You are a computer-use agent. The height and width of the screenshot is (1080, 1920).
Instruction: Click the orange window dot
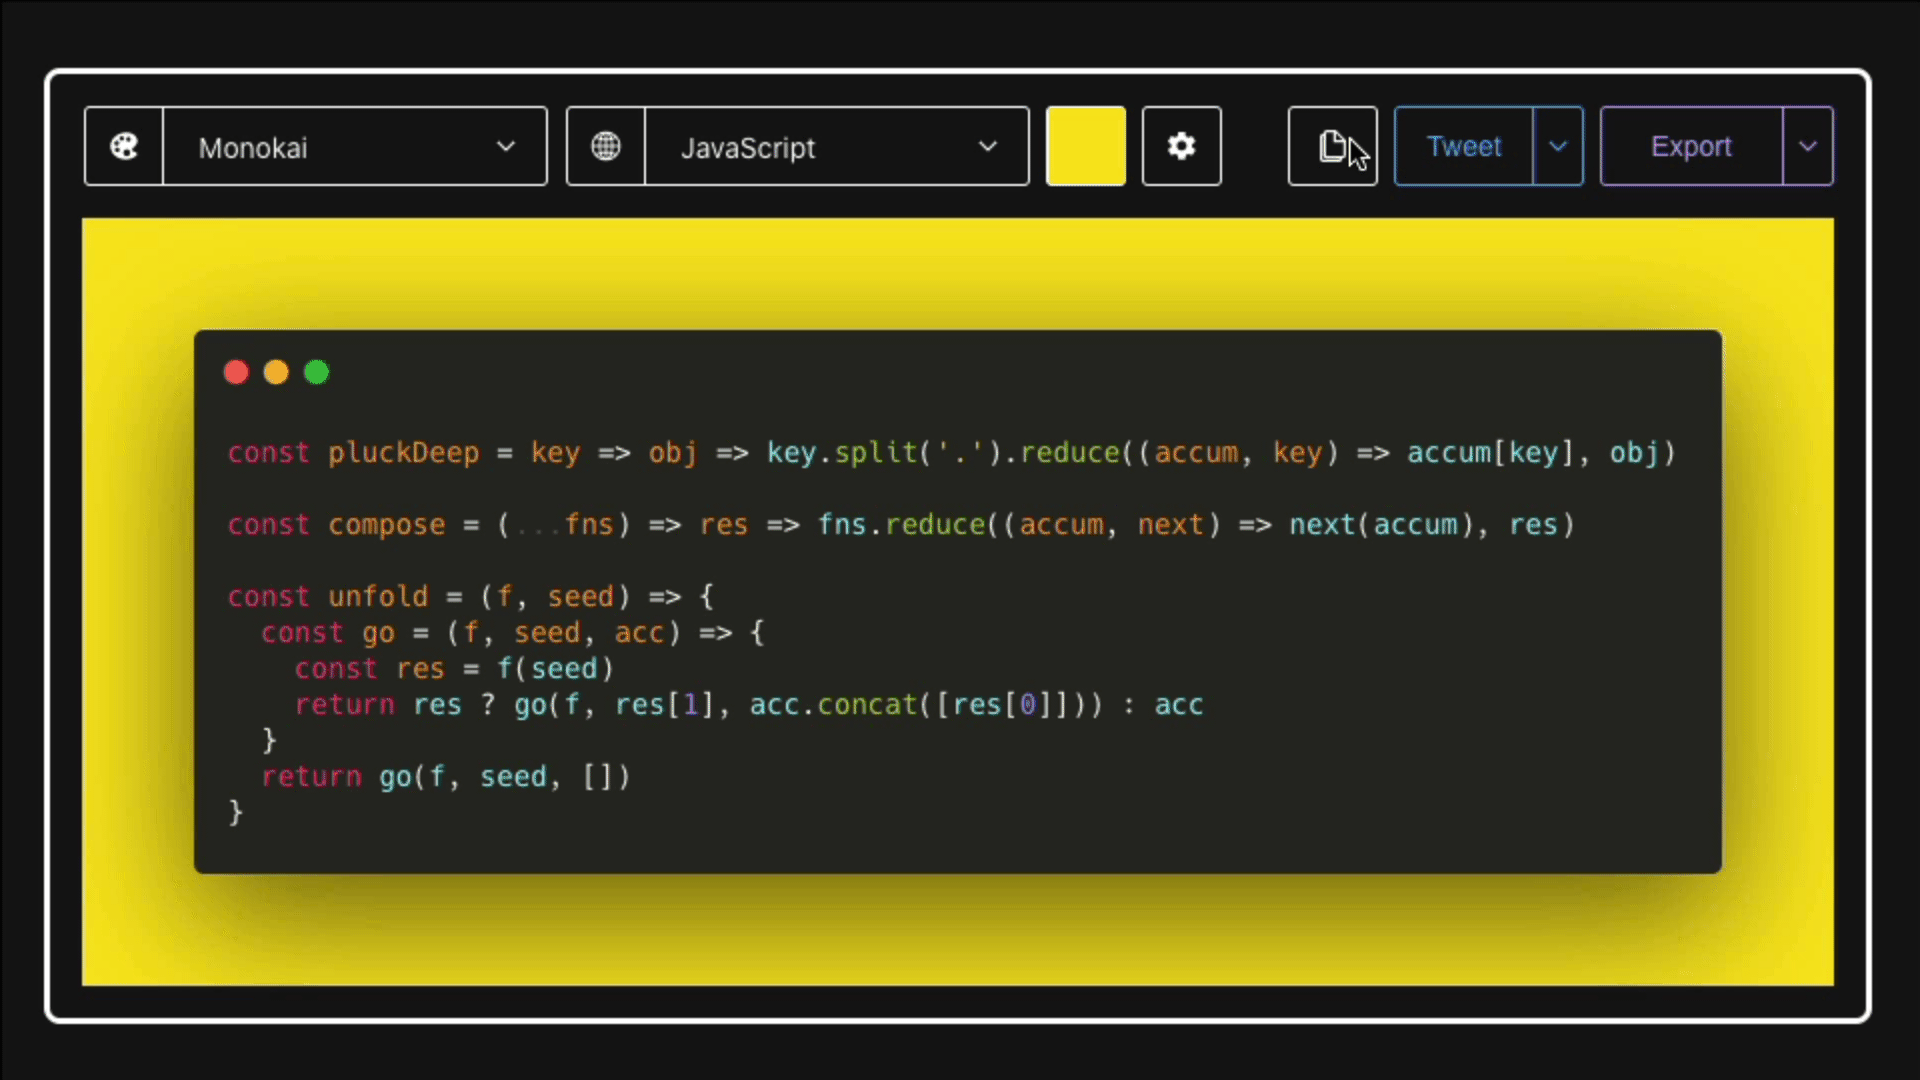[x=276, y=373]
